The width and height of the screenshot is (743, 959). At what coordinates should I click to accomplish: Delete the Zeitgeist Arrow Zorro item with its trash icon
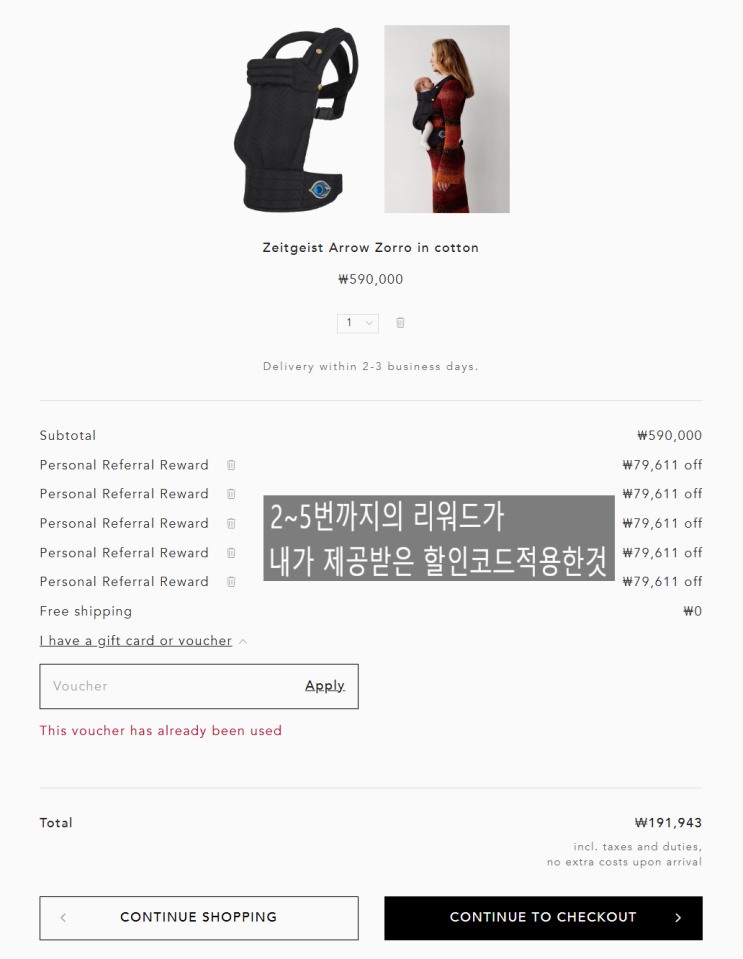(x=400, y=322)
